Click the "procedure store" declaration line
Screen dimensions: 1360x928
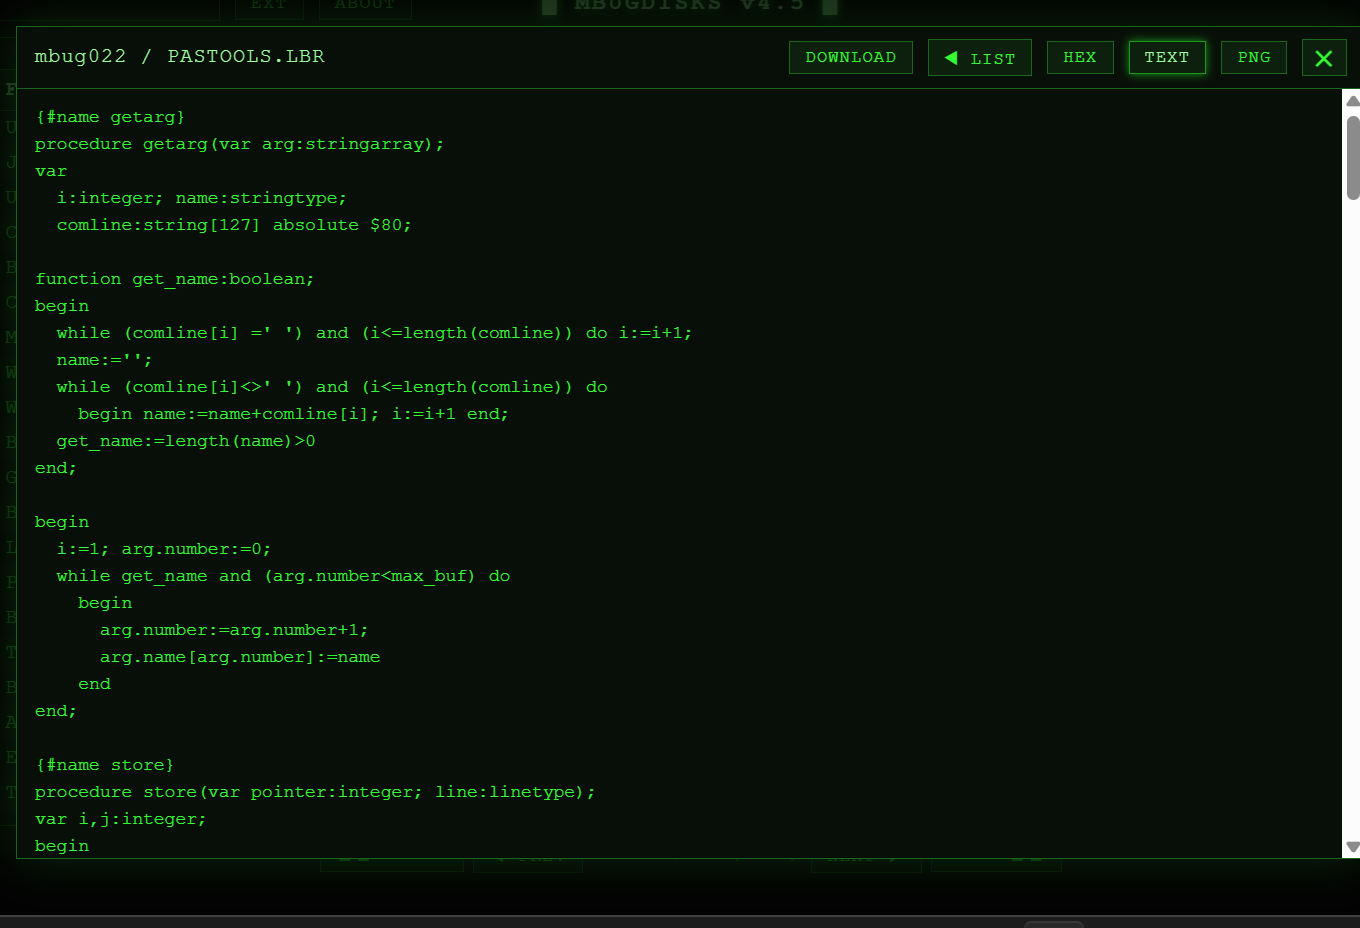315,792
